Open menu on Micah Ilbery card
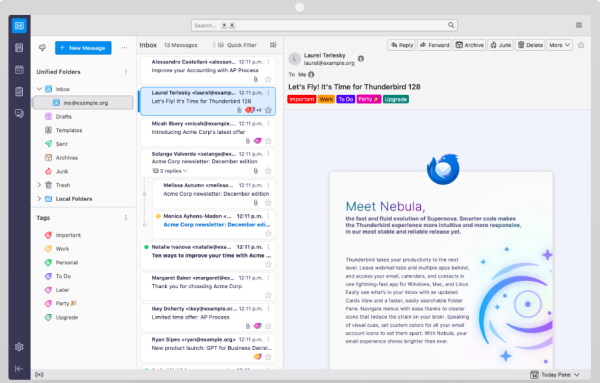 [269, 124]
